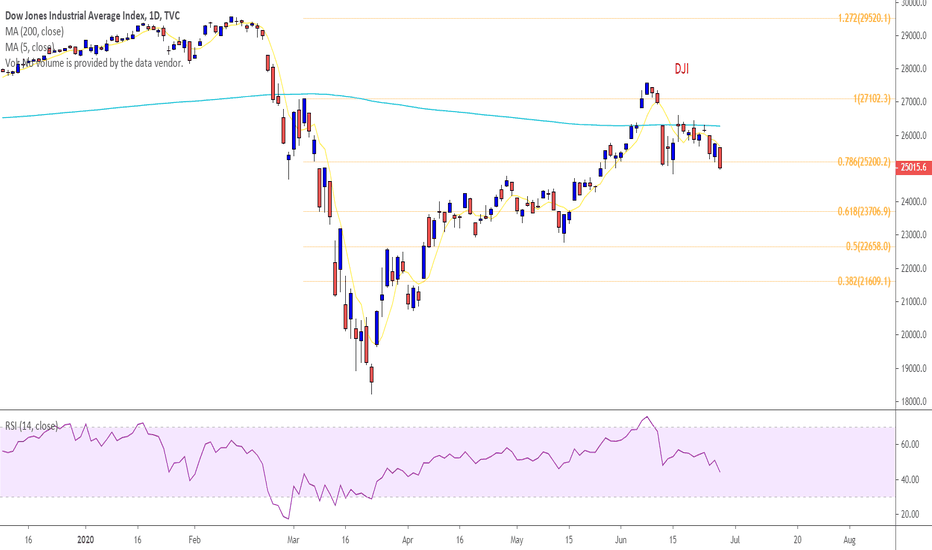Click the May label on time axis
The height and width of the screenshot is (550, 932).
(x=517, y=540)
